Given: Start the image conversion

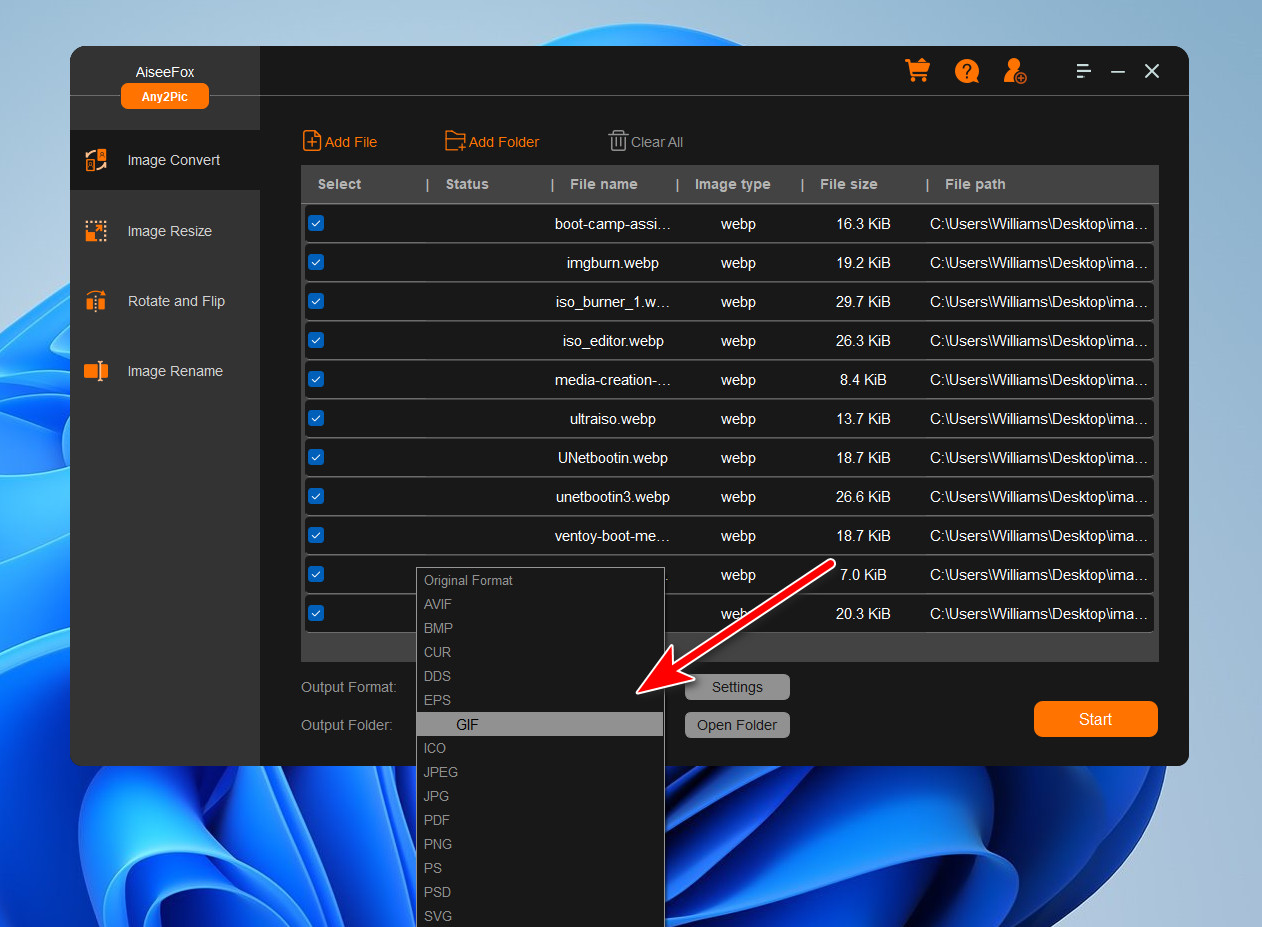Looking at the screenshot, I should pyautogui.click(x=1095, y=719).
